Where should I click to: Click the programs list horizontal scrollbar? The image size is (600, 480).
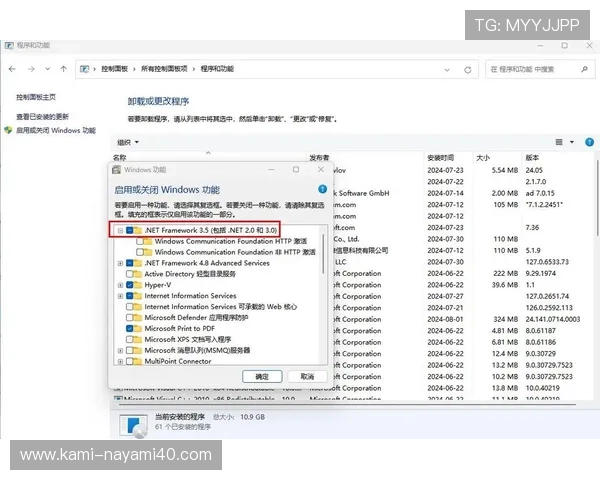[346, 403]
